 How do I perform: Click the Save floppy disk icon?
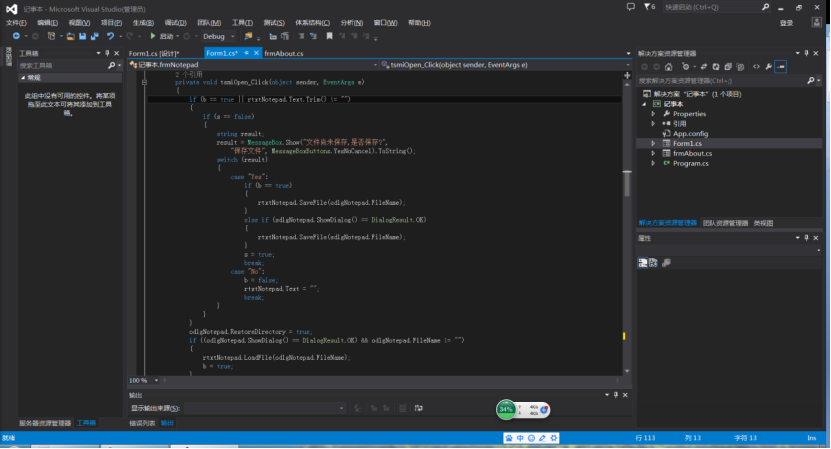83,36
